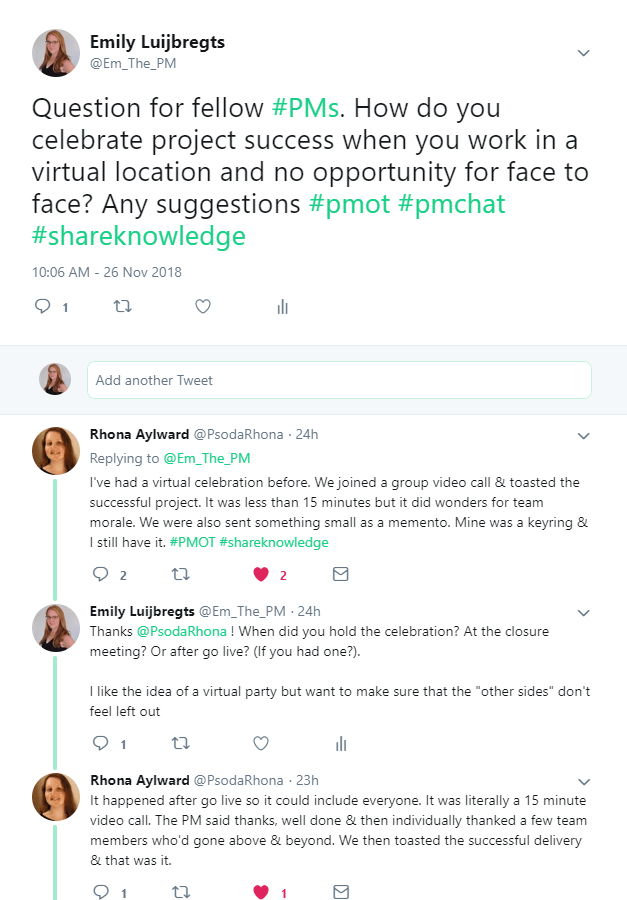View analytics for Emily's closure meeting reply
The height and width of the screenshot is (900, 627).
click(x=340, y=743)
